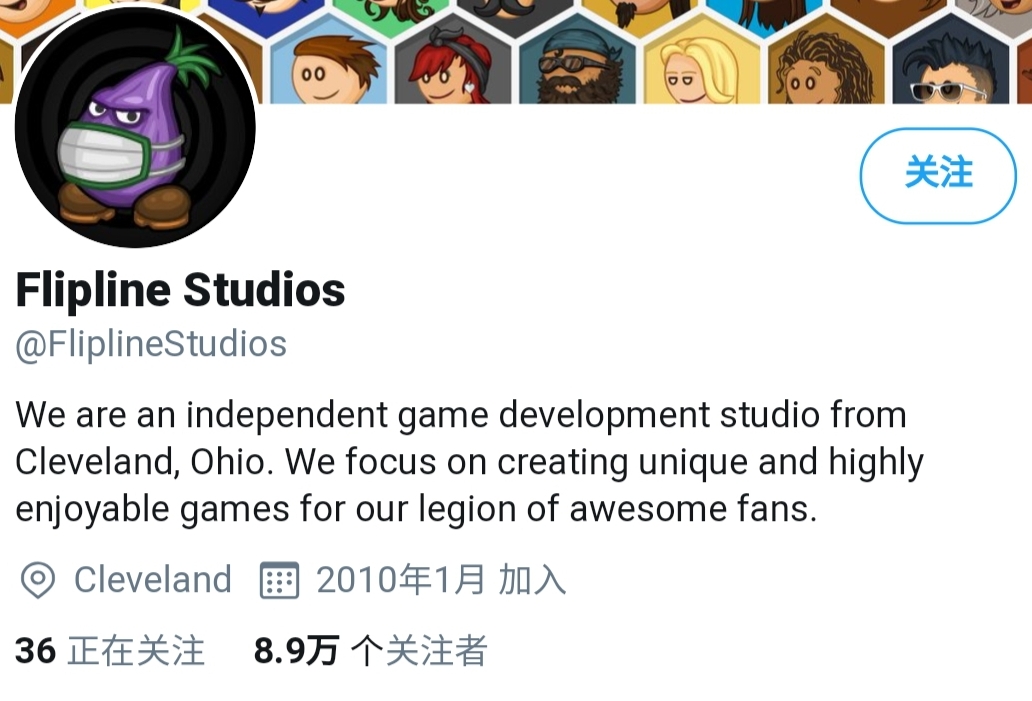Open the masked onion profile picture
Screen dimensions: 1032x701
[136, 128]
